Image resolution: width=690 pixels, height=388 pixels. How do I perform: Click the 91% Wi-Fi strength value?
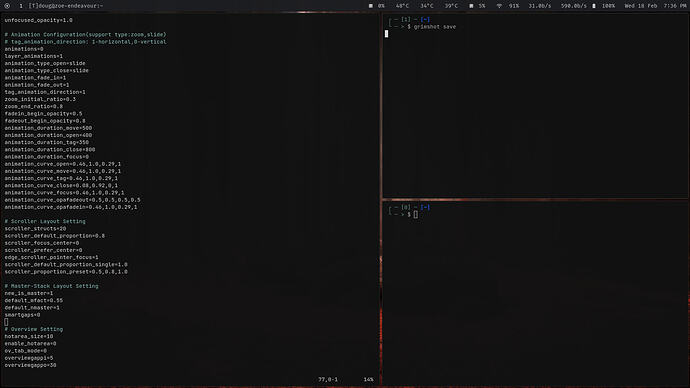click(514, 6)
